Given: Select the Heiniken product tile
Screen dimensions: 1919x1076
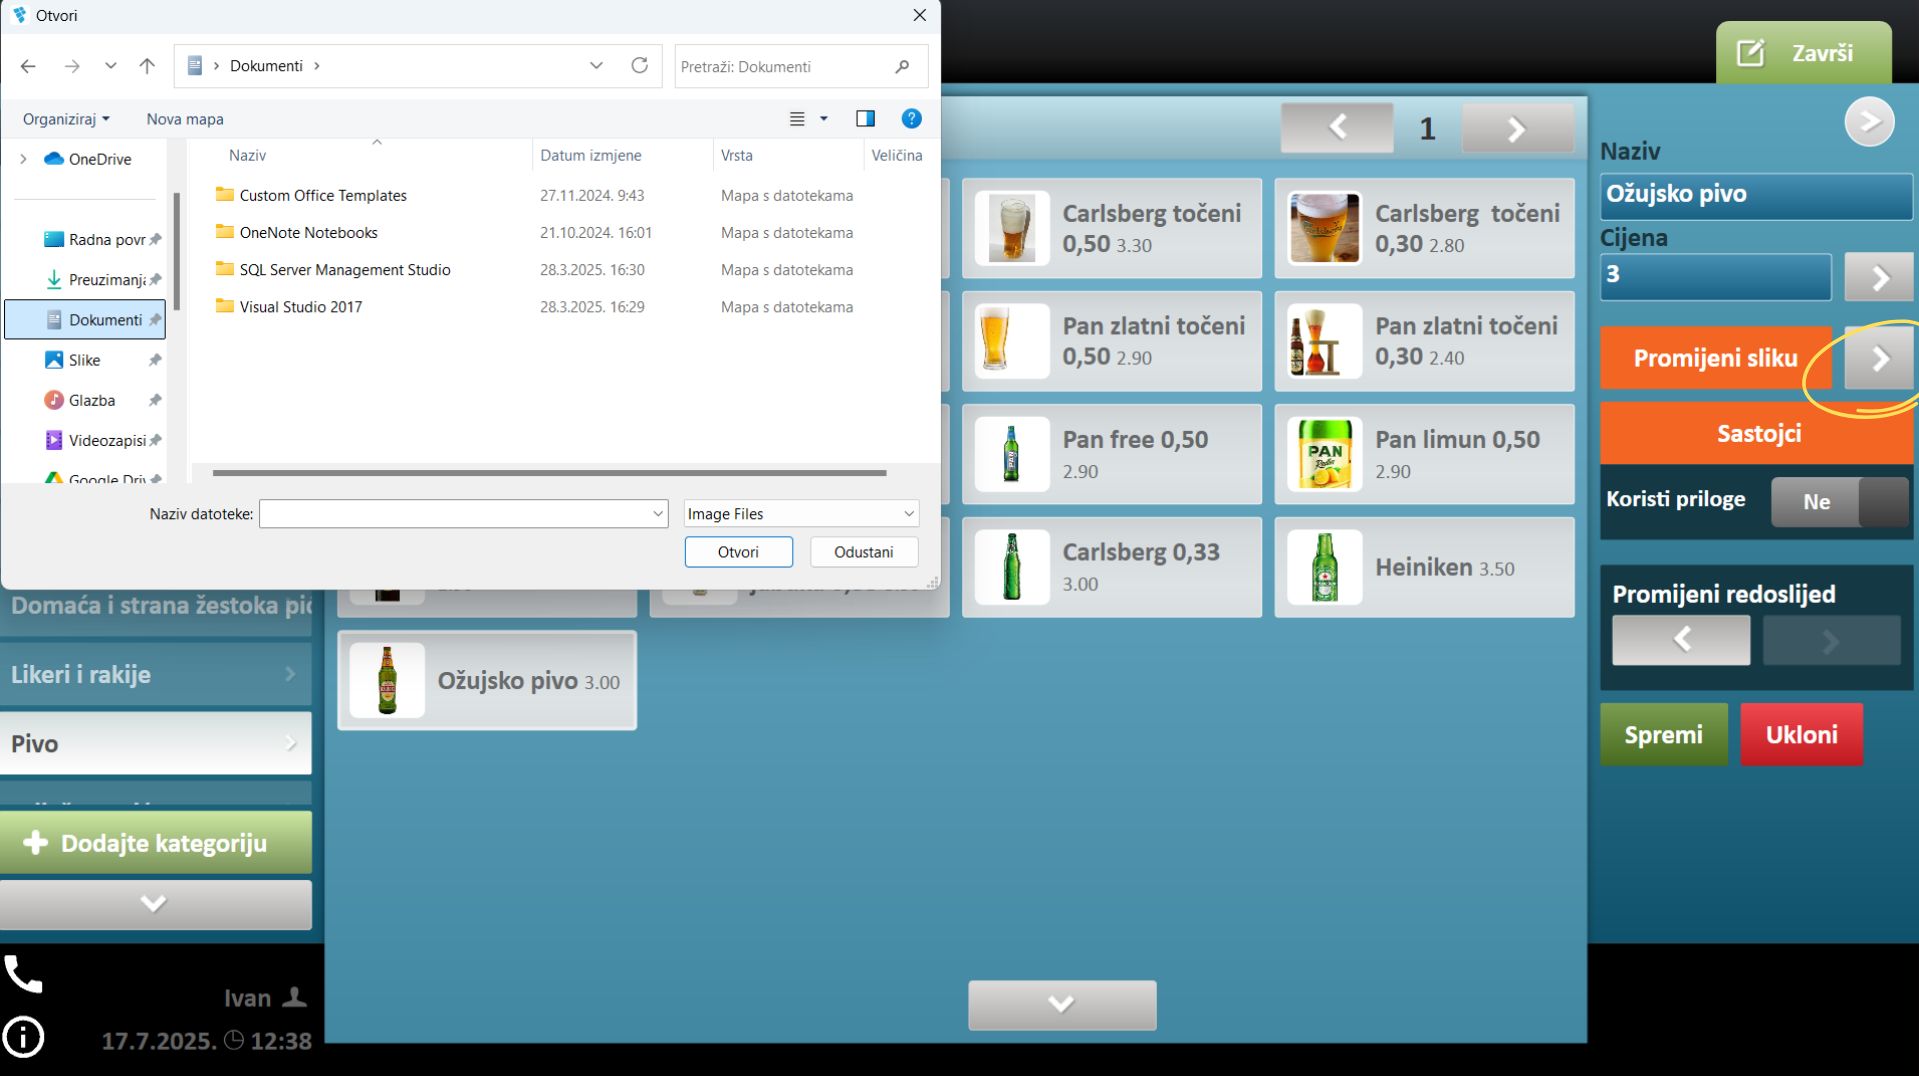Looking at the screenshot, I should (1423, 567).
